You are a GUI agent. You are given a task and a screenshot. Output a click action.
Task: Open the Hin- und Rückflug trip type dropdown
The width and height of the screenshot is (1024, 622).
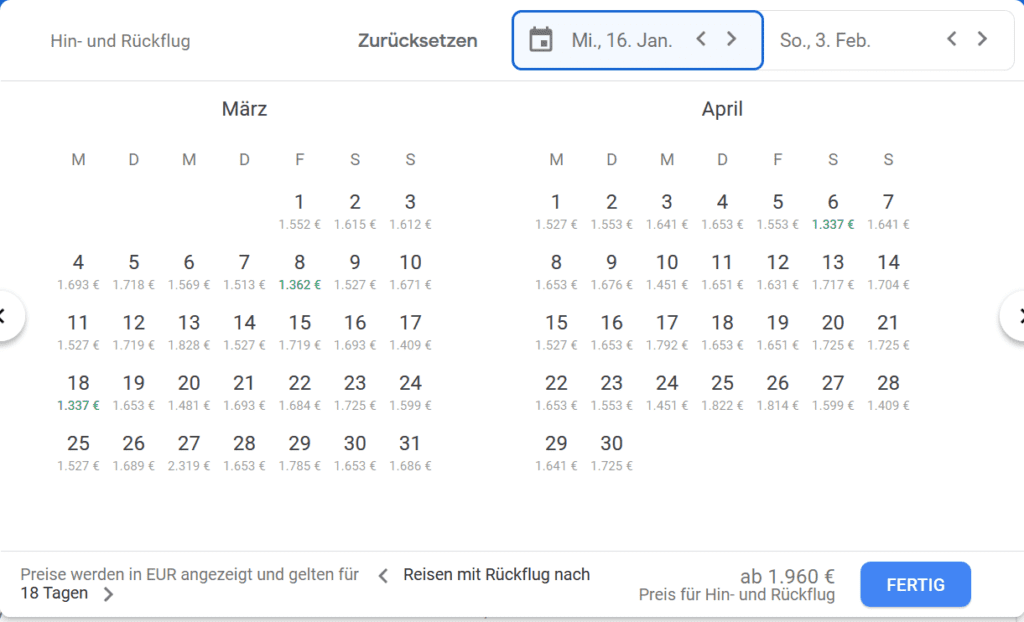(120, 41)
